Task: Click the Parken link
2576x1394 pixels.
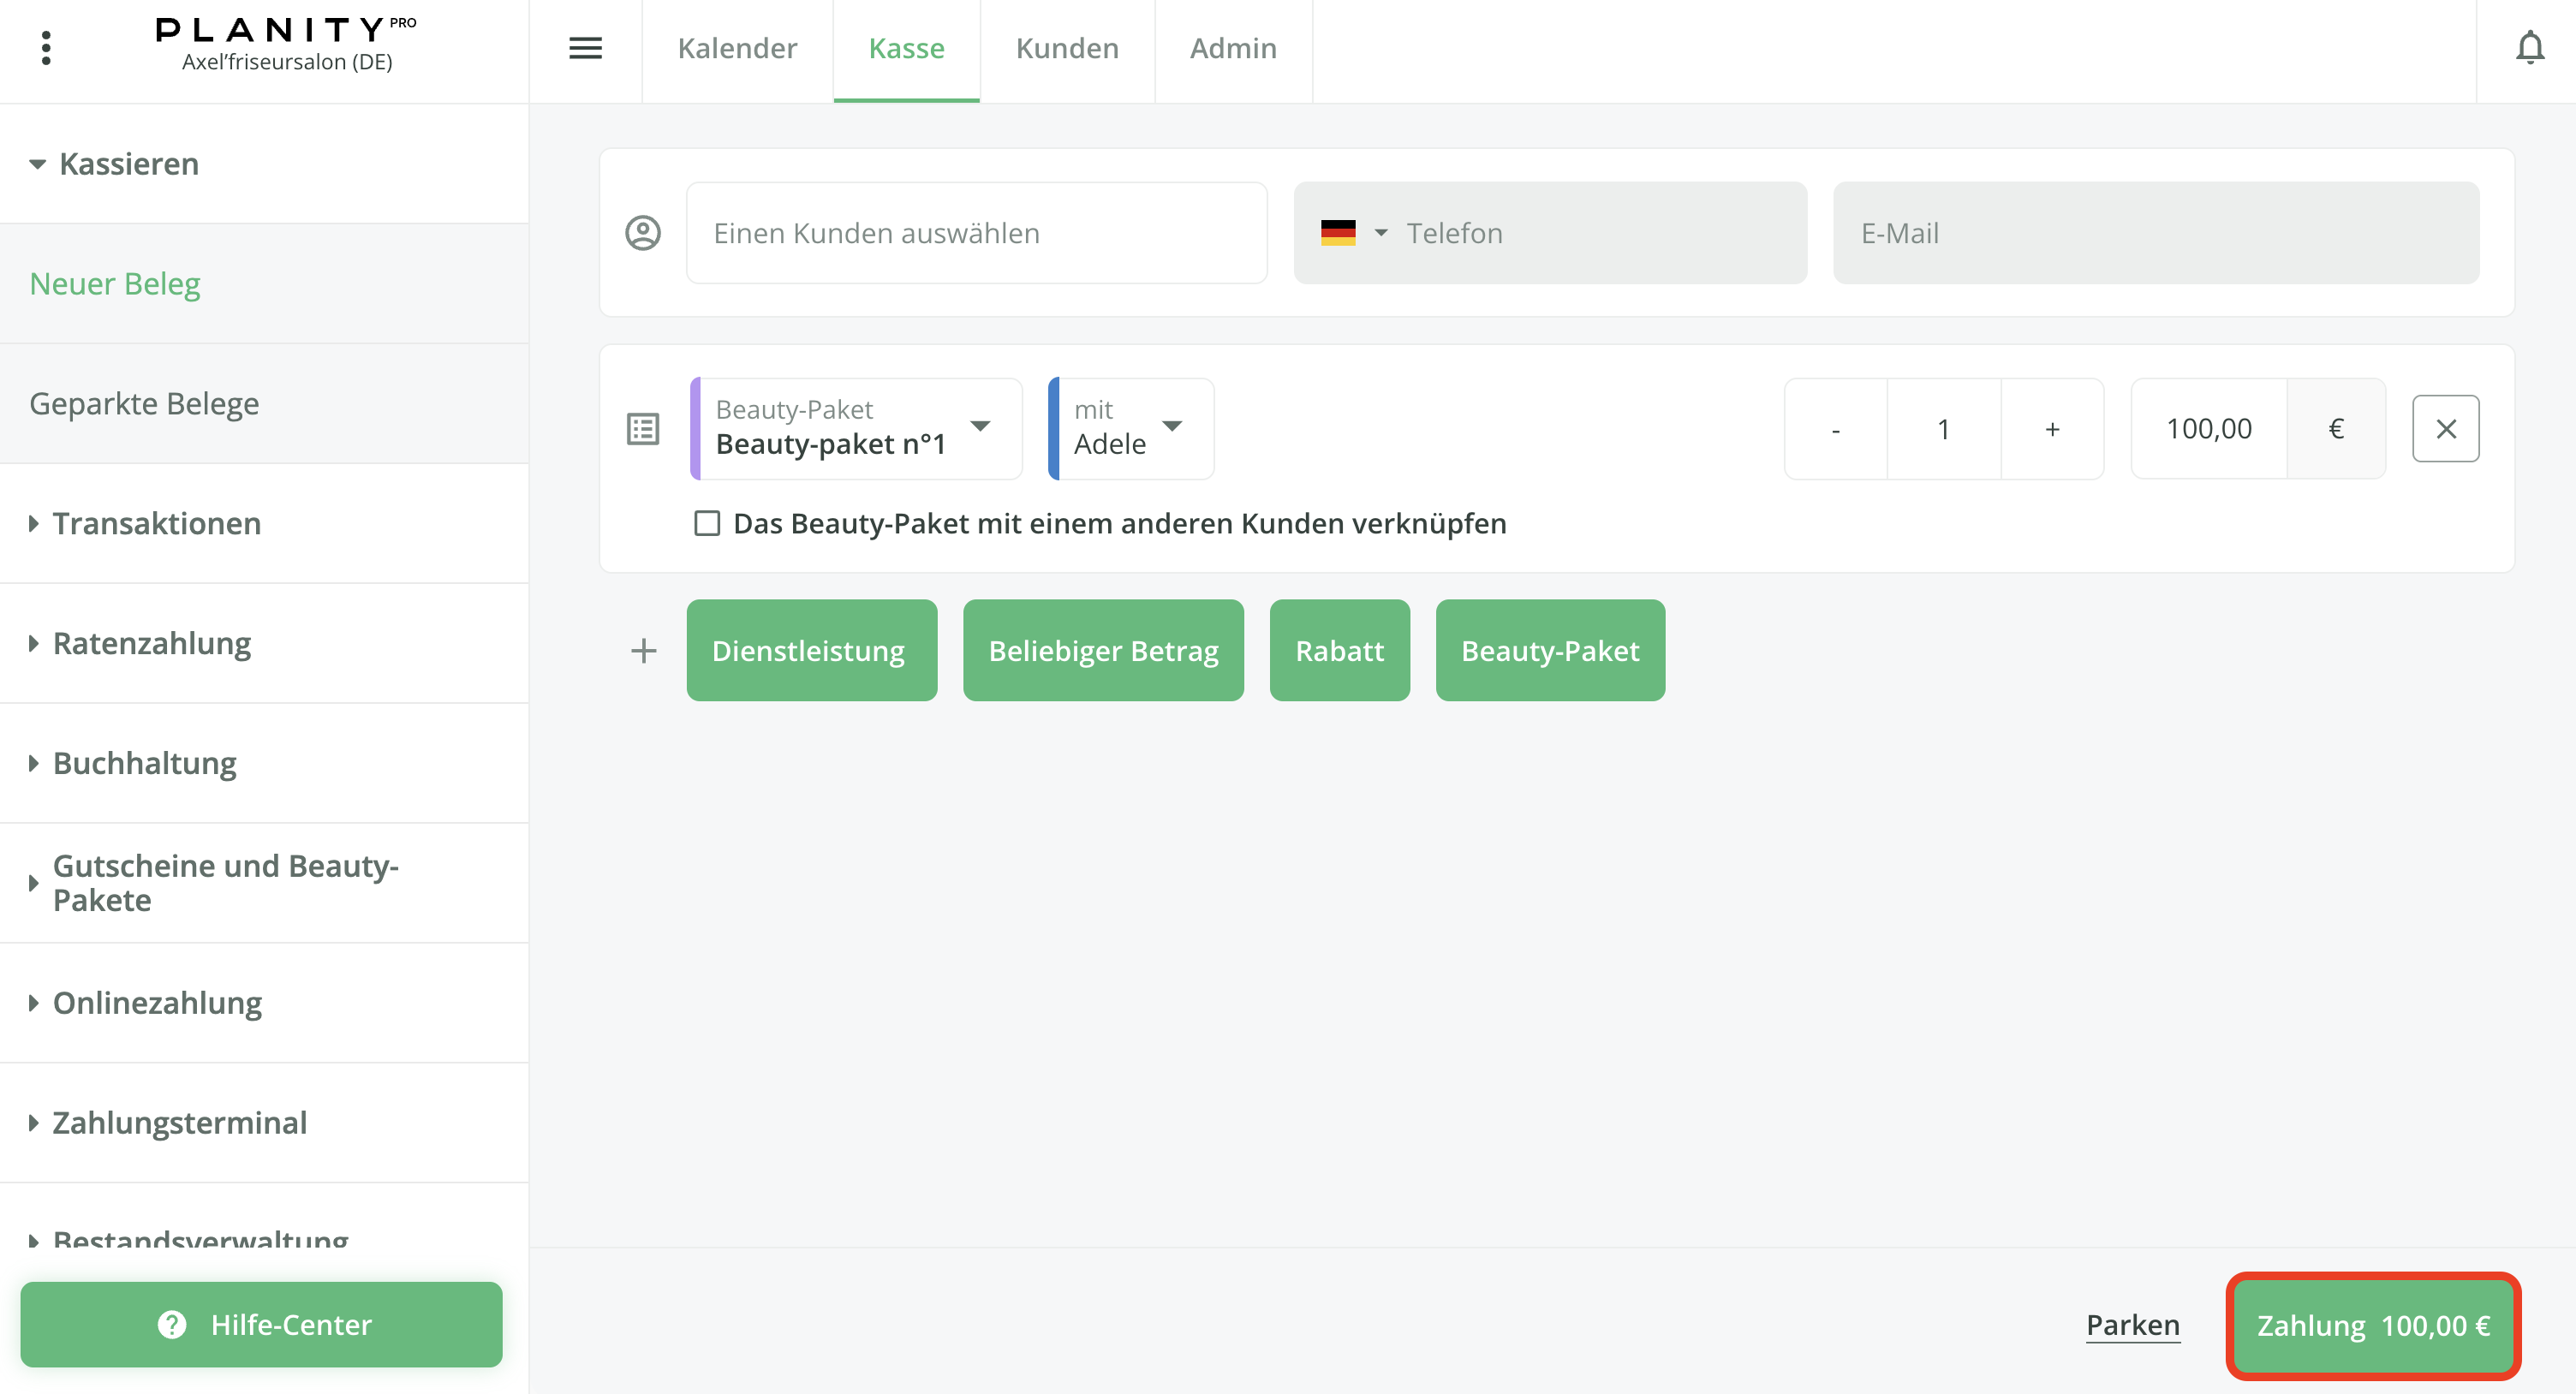Action: pos(2132,1325)
